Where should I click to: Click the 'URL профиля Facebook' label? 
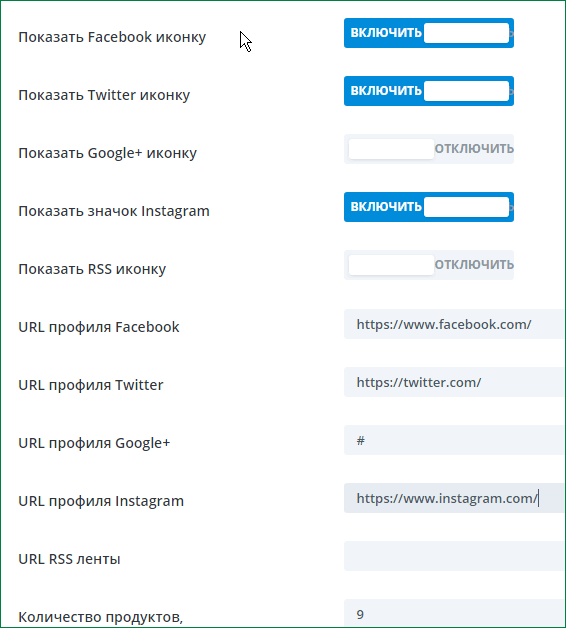pos(99,327)
